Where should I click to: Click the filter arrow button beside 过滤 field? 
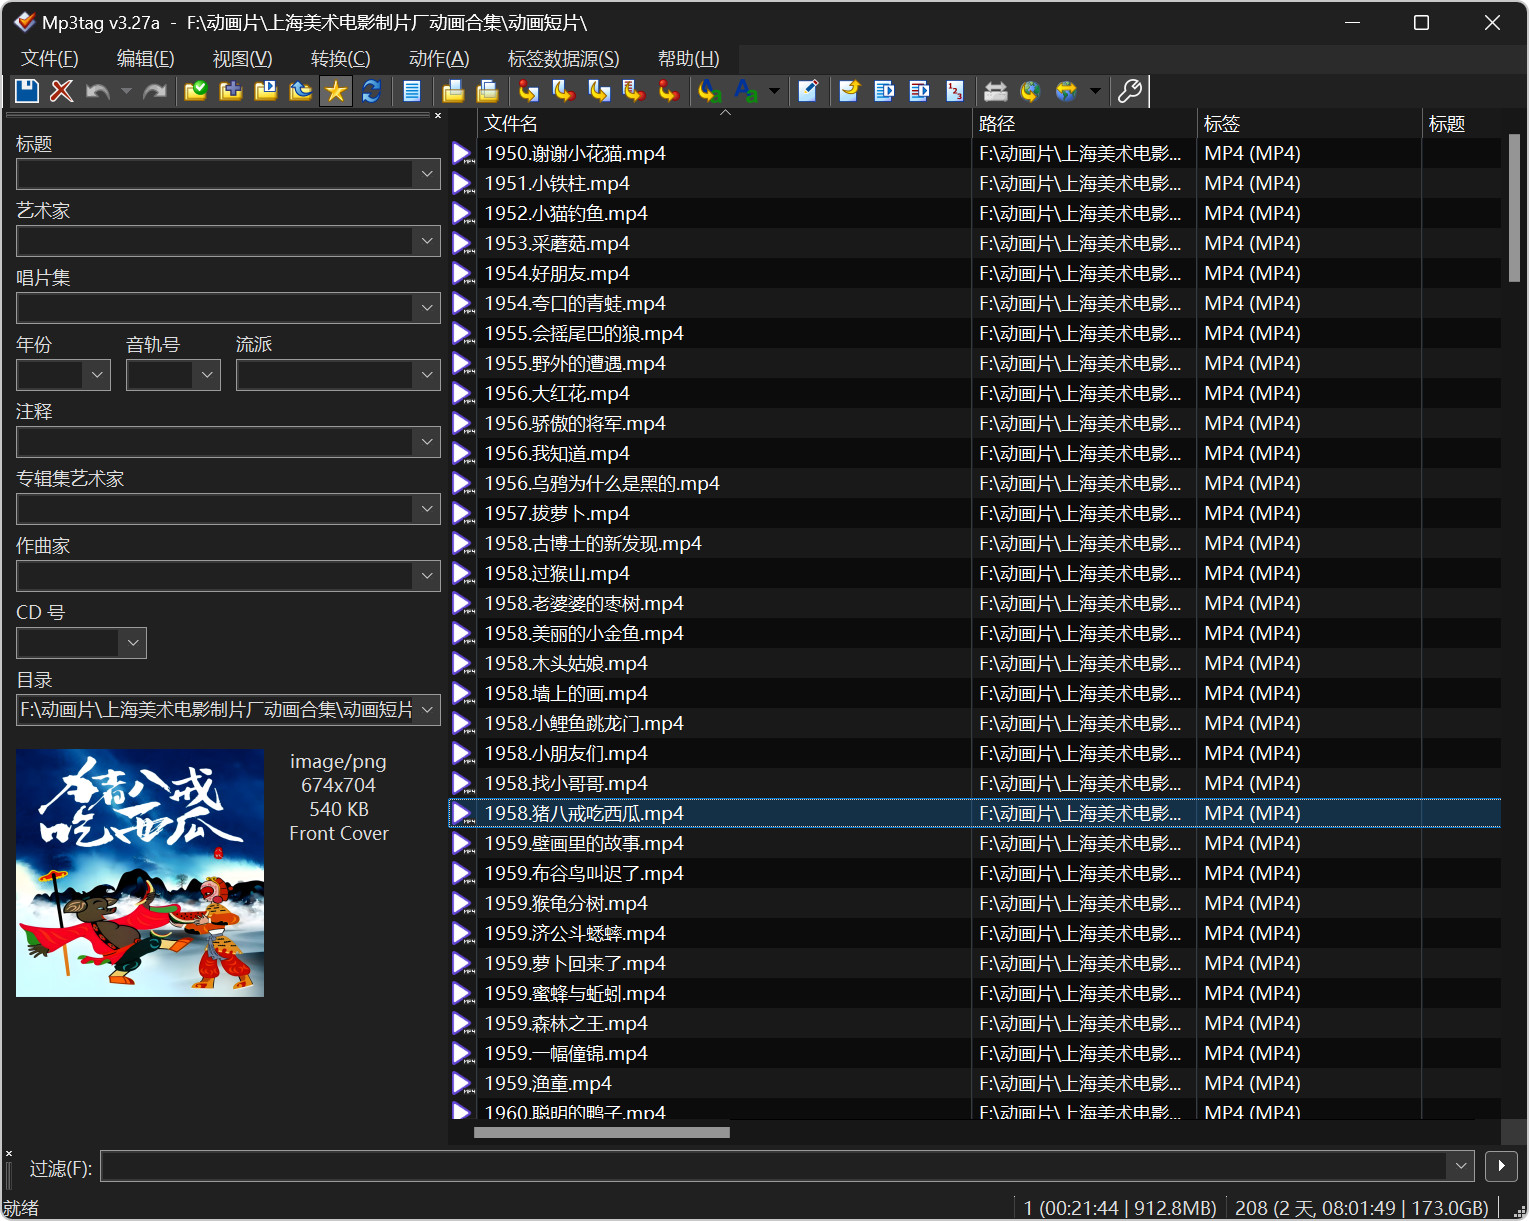point(1501,1166)
